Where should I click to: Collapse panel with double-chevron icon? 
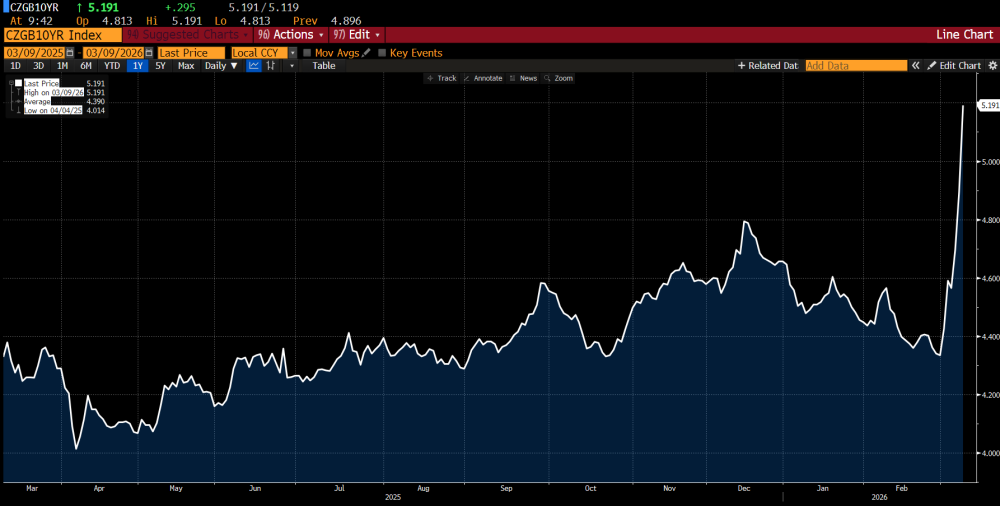(914, 66)
